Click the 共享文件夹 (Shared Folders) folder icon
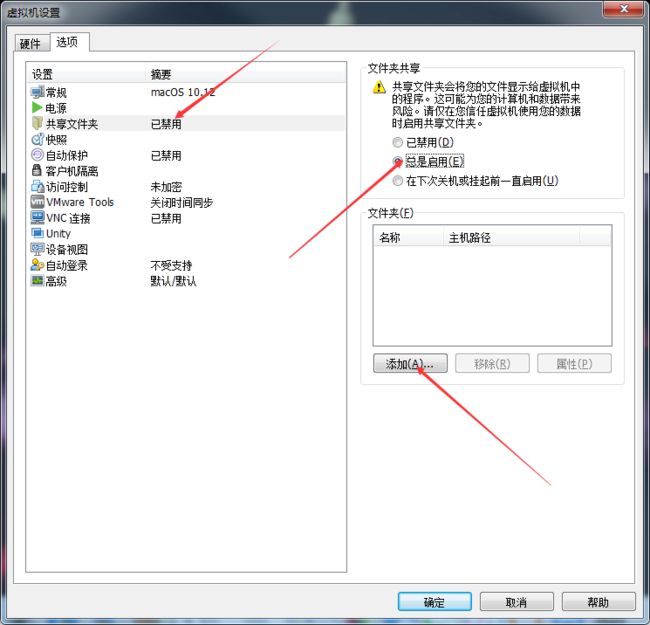Image resolution: width=650 pixels, height=625 pixels. 37,123
